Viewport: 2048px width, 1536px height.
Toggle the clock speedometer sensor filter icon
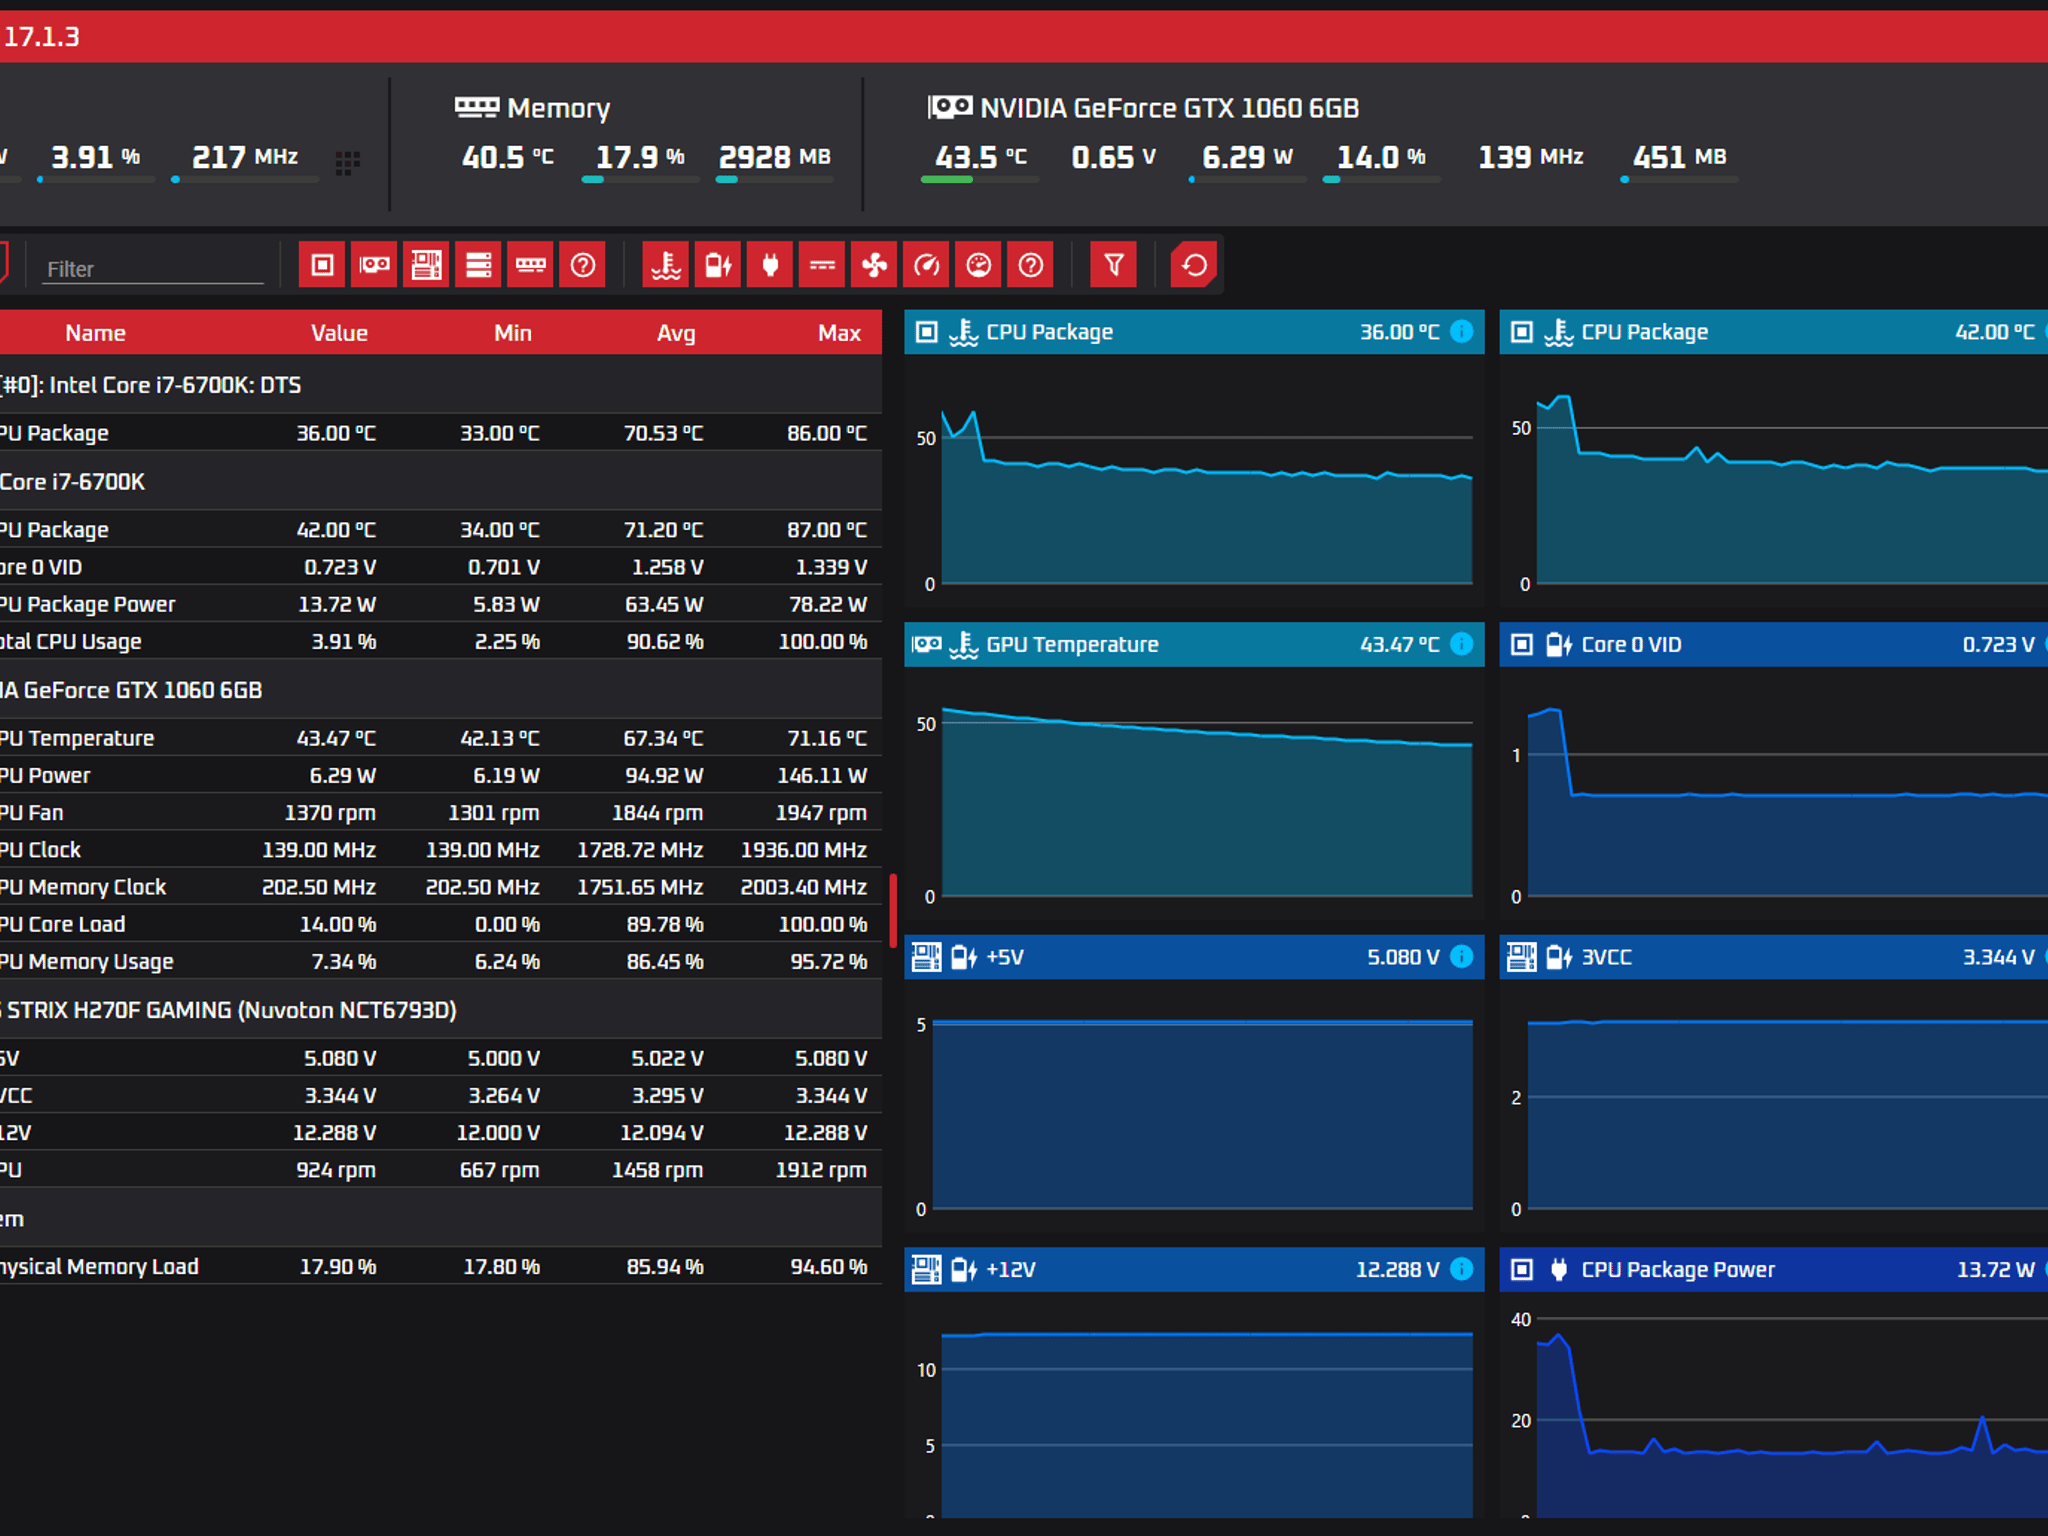pyautogui.click(x=926, y=265)
